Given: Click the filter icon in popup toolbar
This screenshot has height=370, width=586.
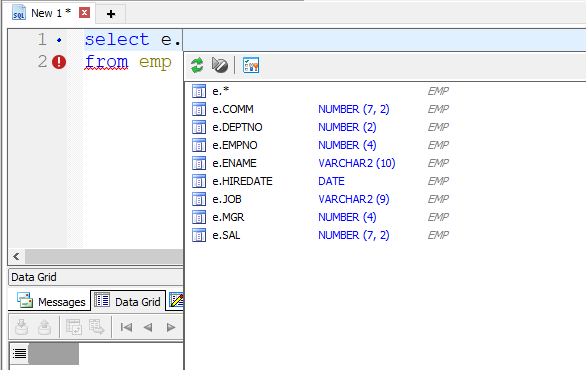Looking at the screenshot, I should tap(219, 65).
